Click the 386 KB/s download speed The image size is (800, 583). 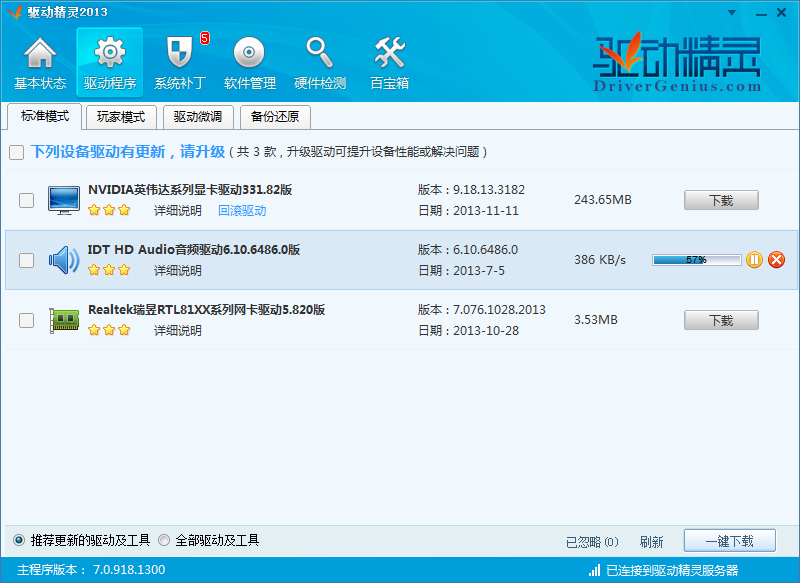599,260
